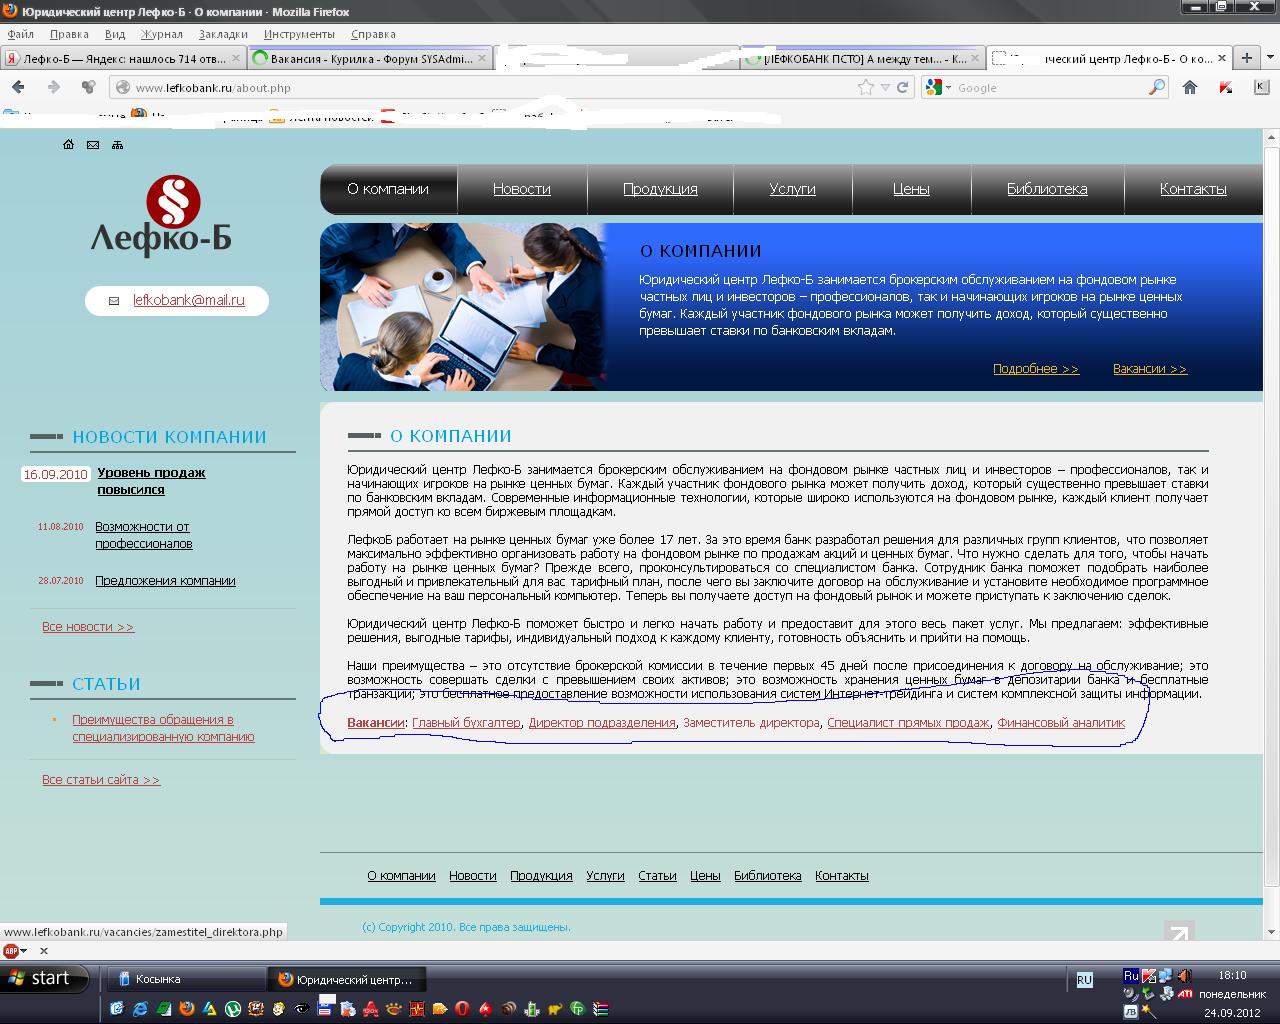
Task: Open the sitemap icon above the logo
Action: (117, 145)
